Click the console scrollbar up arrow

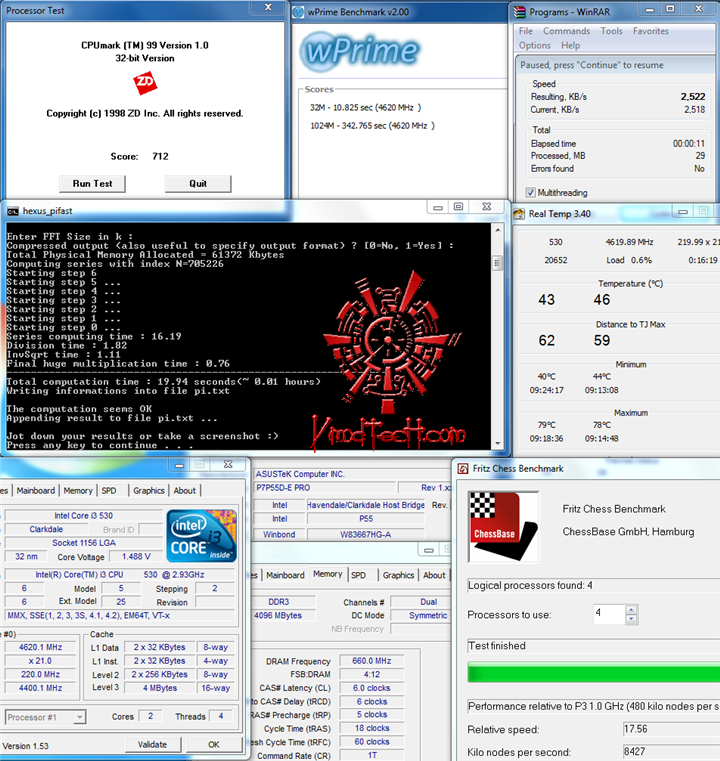[x=497, y=230]
